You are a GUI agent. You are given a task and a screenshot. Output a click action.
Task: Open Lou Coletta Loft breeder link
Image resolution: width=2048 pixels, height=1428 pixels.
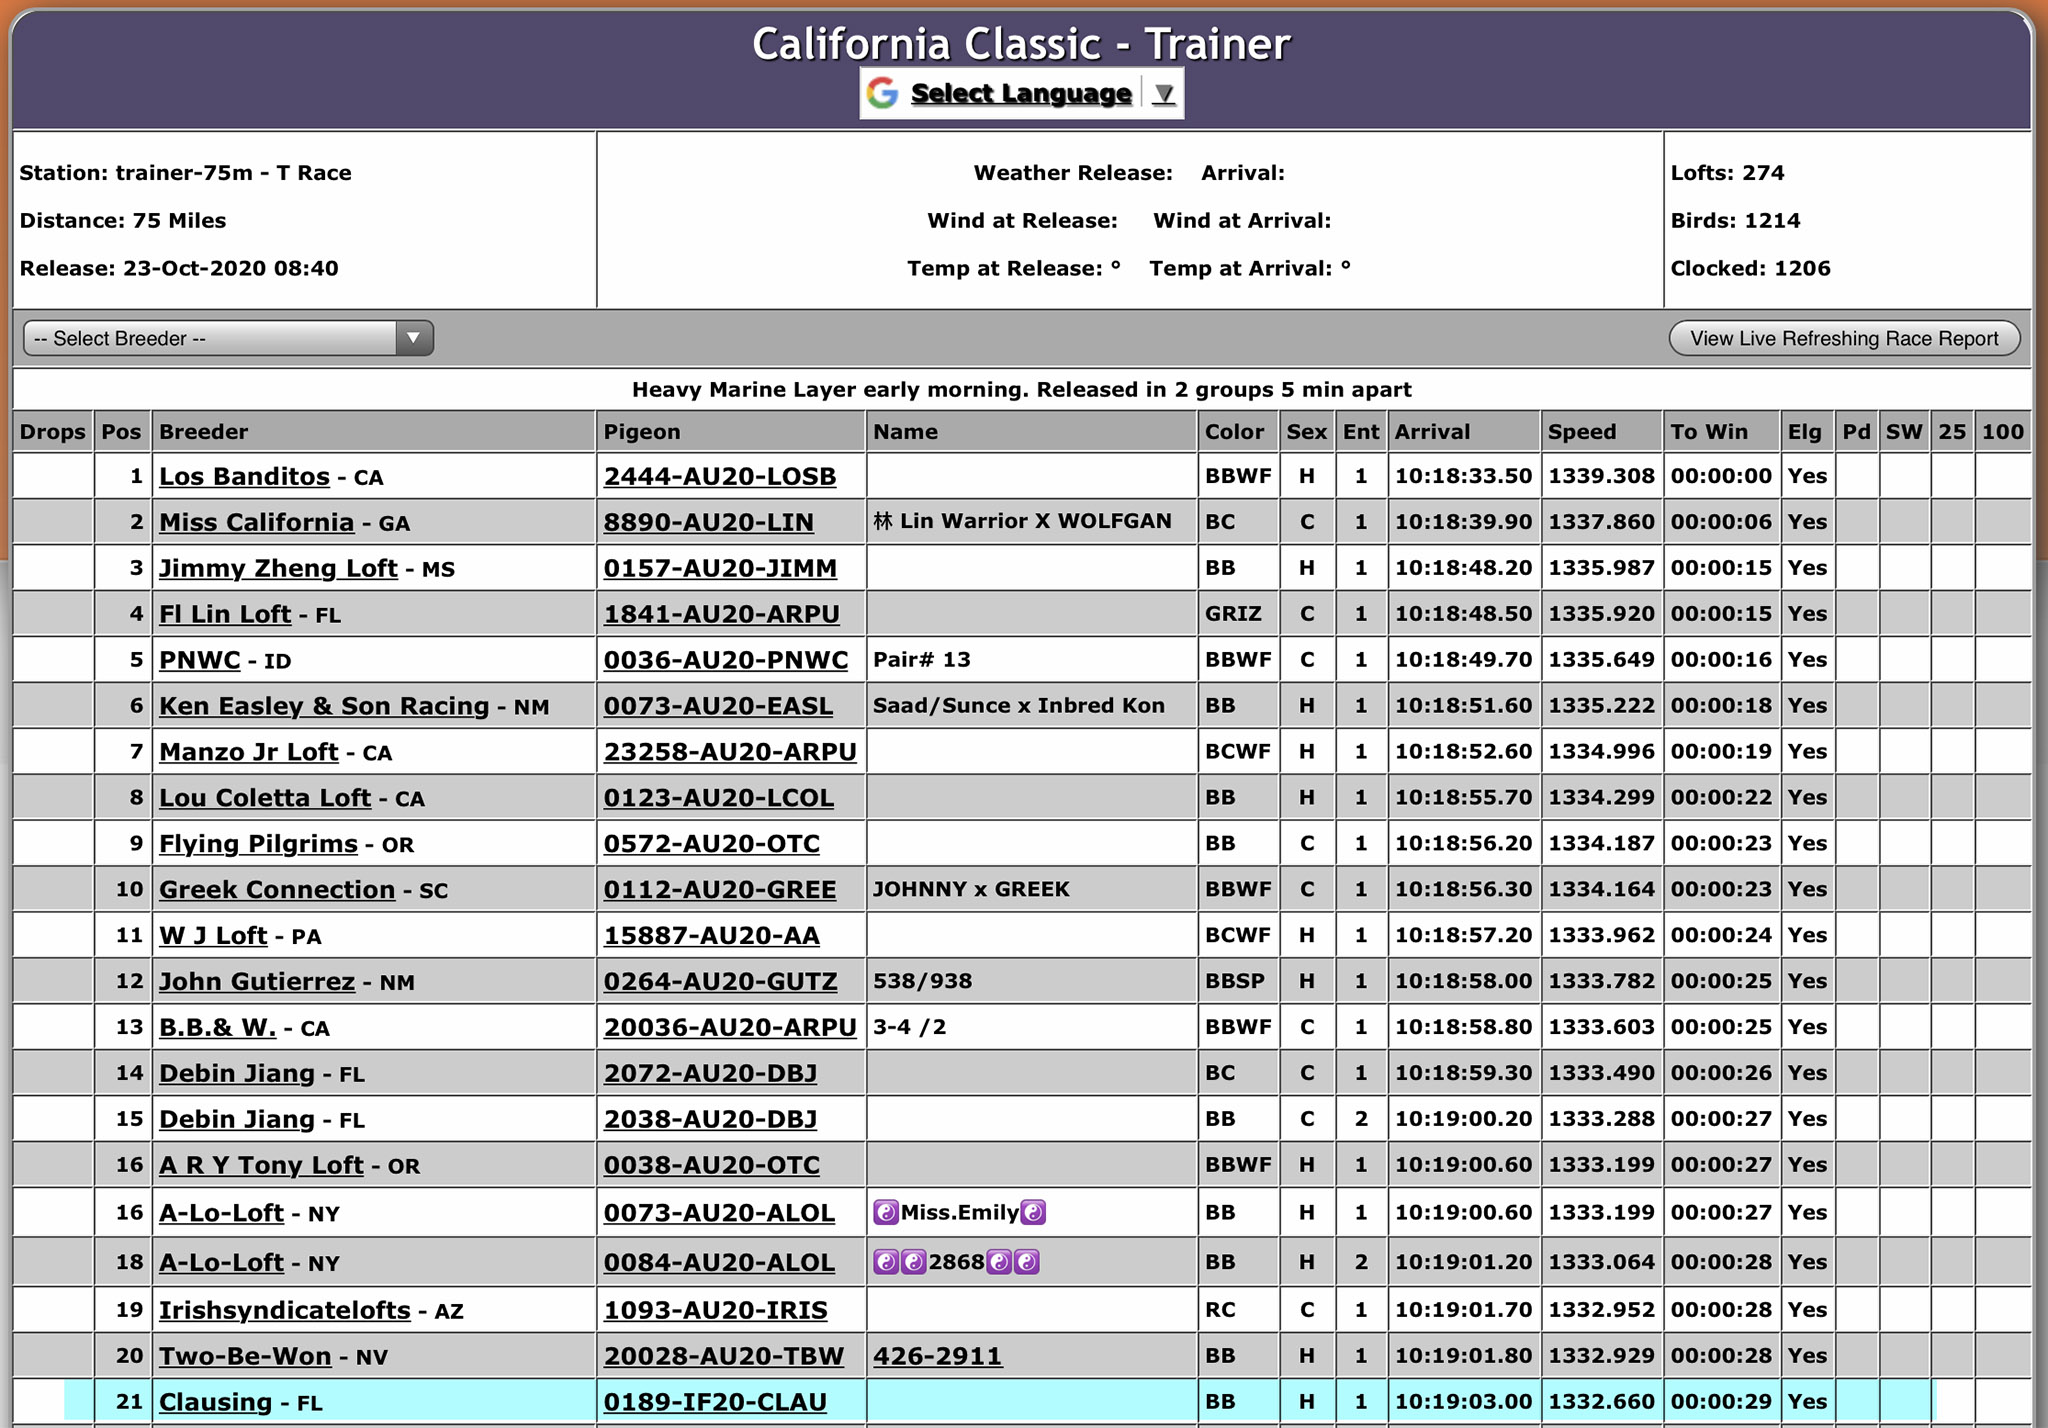point(265,798)
